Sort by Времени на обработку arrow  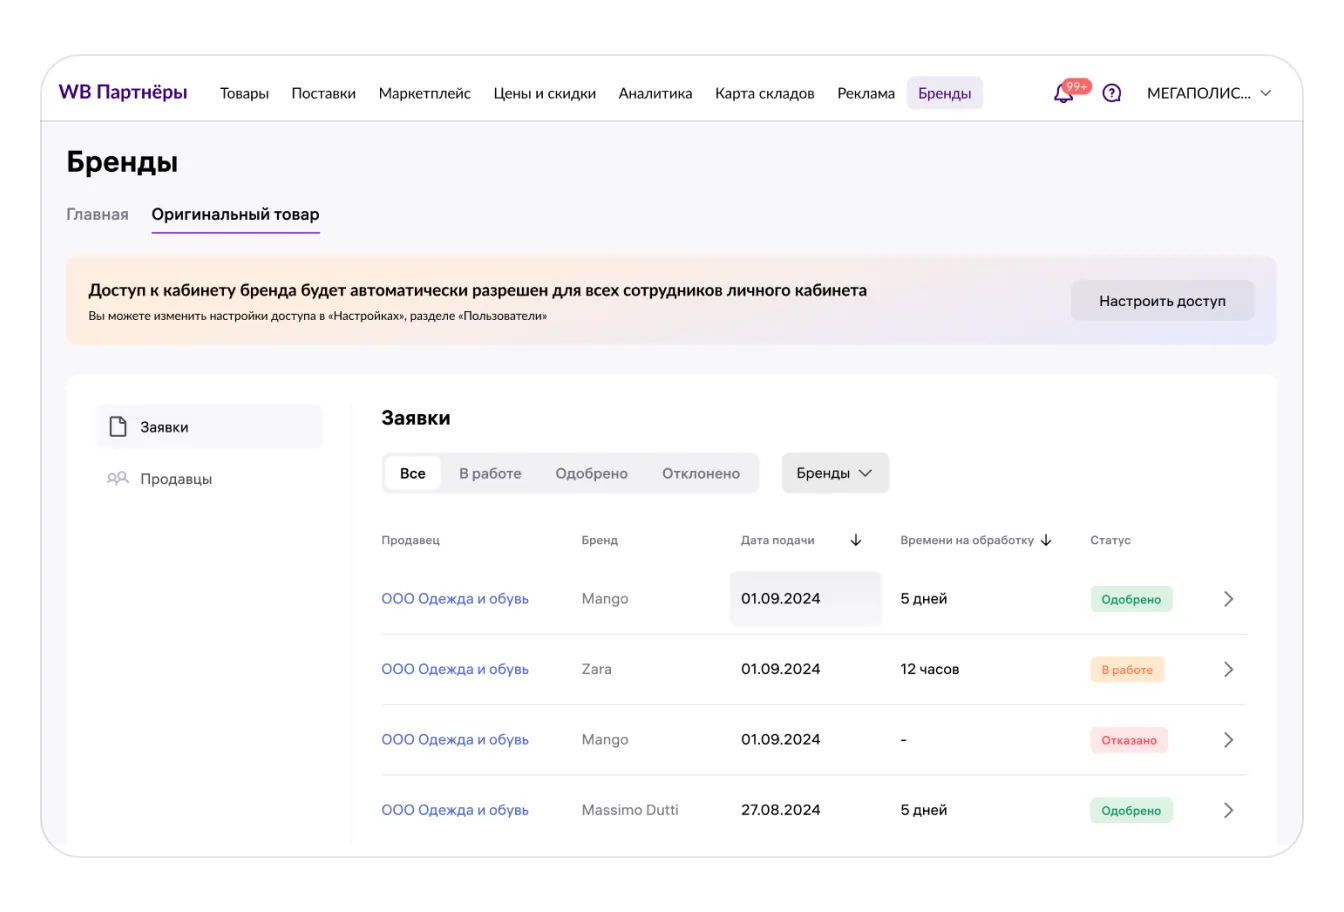click(1046, 540)
